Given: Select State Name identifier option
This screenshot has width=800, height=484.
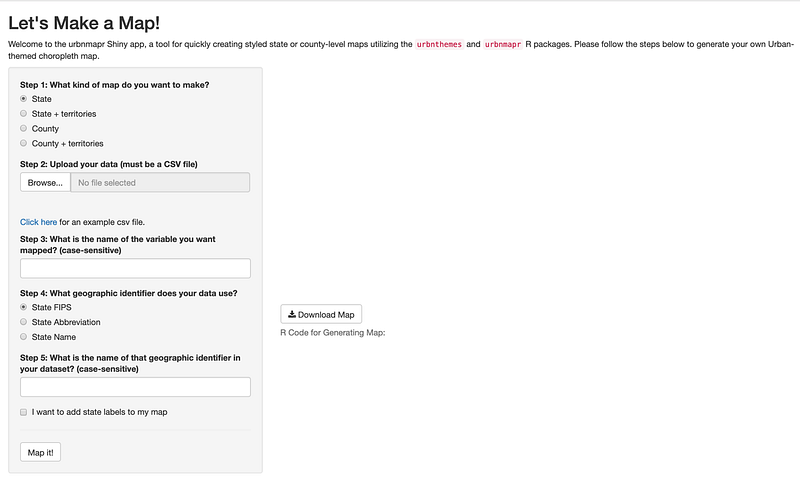Looking at the screenshot, I should (x=23, y=336).
